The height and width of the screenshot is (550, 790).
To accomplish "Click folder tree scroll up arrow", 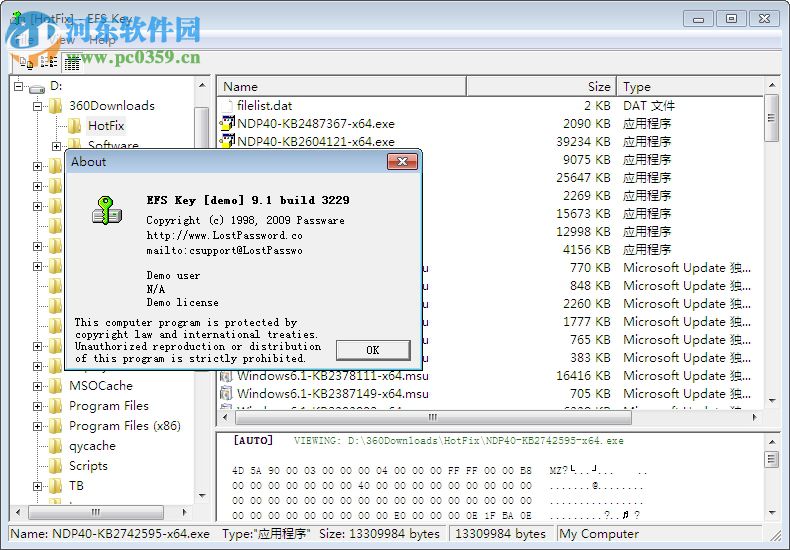I will [x=202, y=86].
